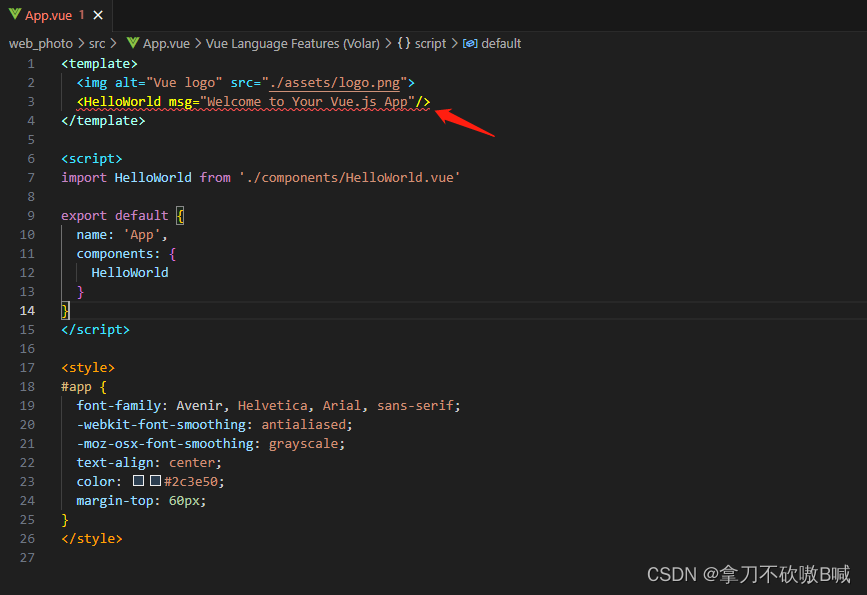
Task: Click the opening <template> tag
Action: point(100,64)
